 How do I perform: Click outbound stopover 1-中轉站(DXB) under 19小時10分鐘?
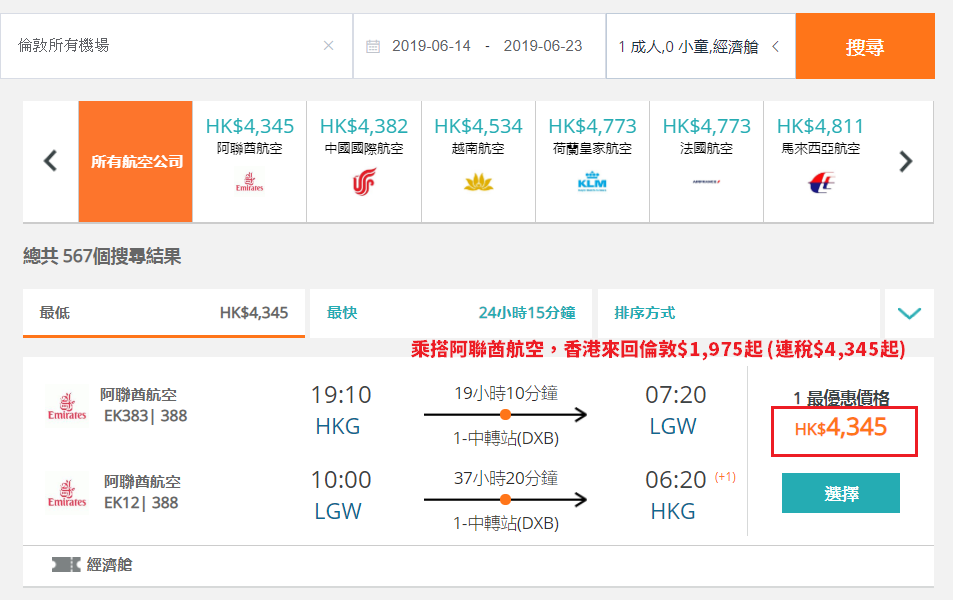(x=506, y=438)
